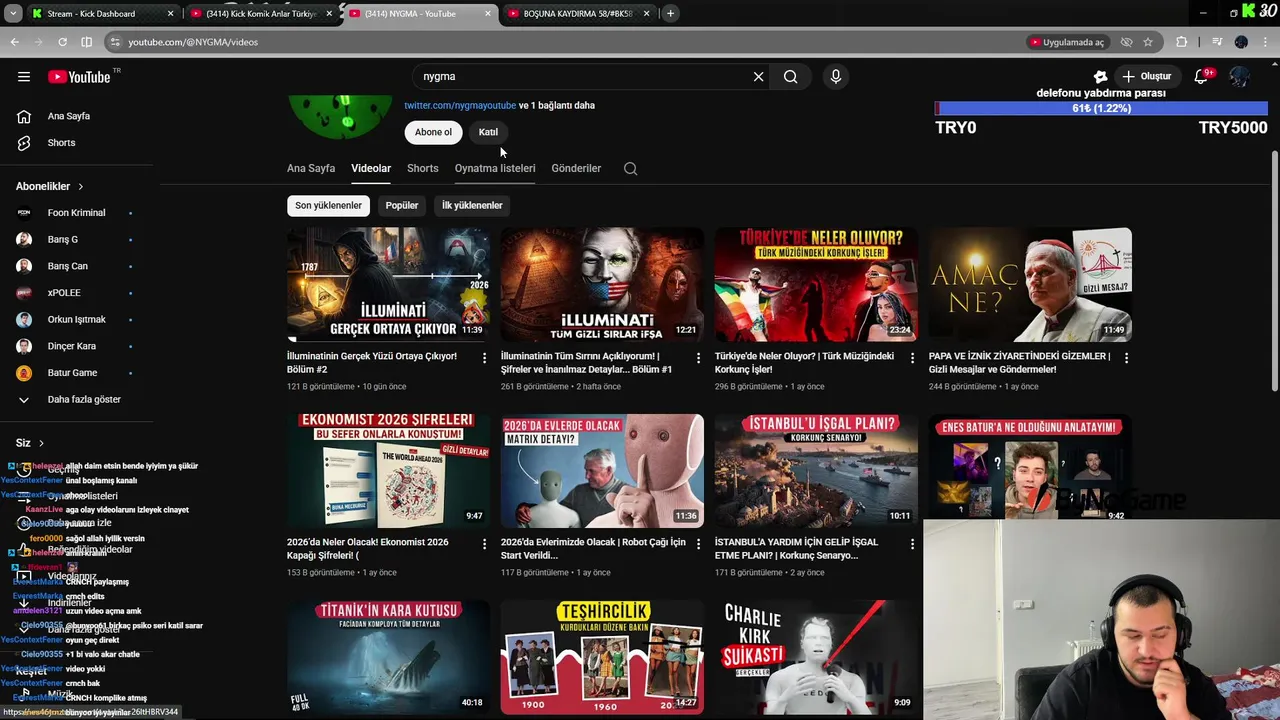Open Dinçer Kara subscription channel
The width and height of the screenshot is (1280, 720).
(x=72, y=346)
